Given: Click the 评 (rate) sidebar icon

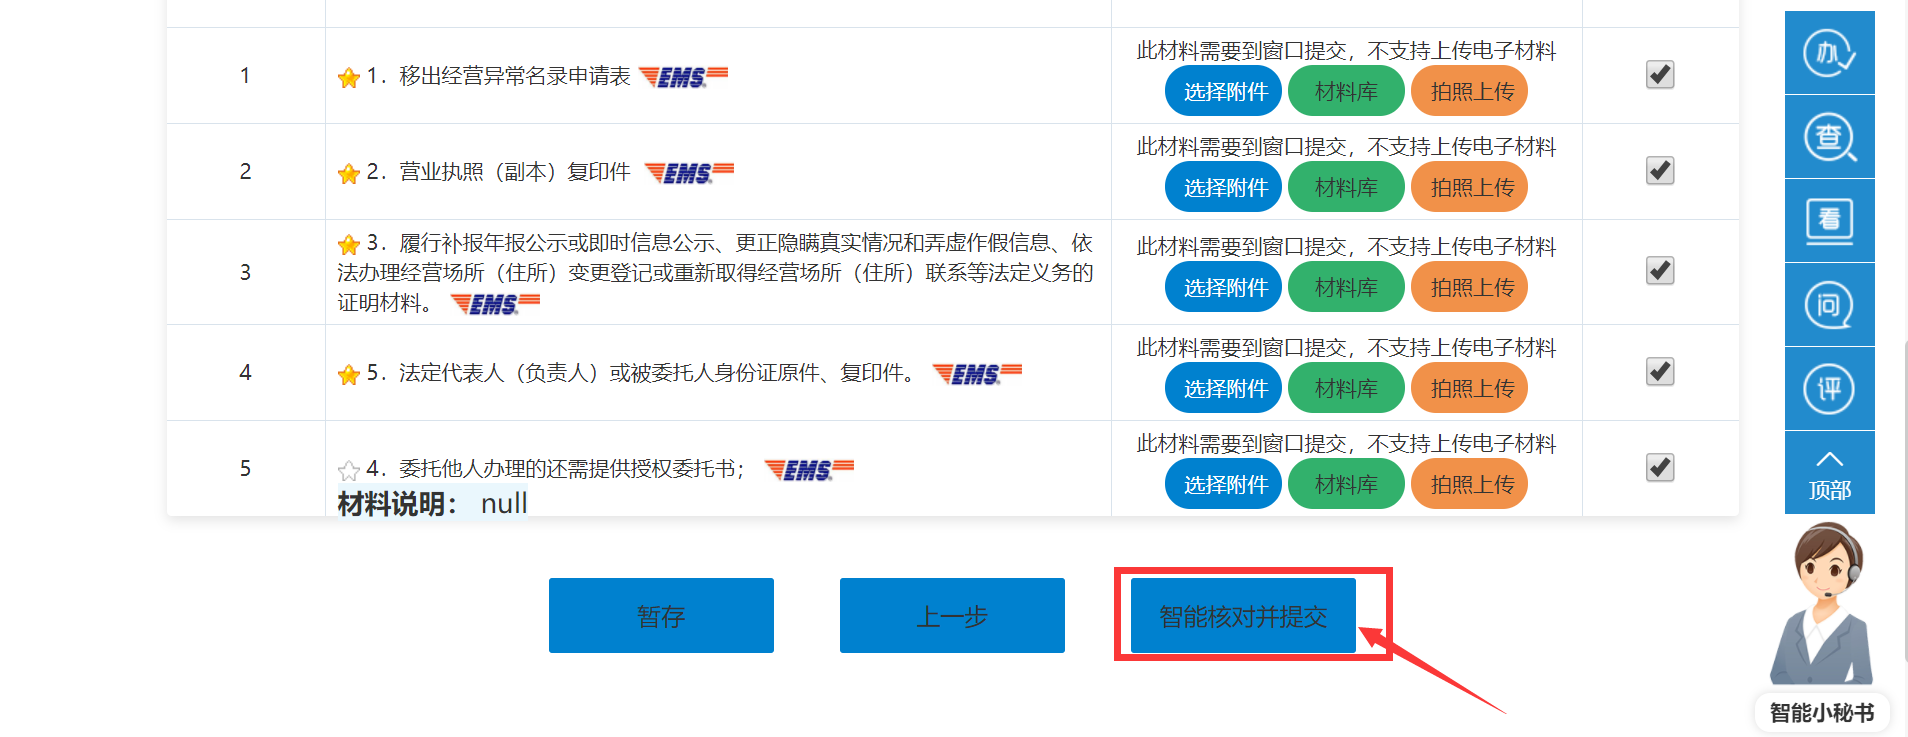Looking at the screenshot, I should point(1829,389).
